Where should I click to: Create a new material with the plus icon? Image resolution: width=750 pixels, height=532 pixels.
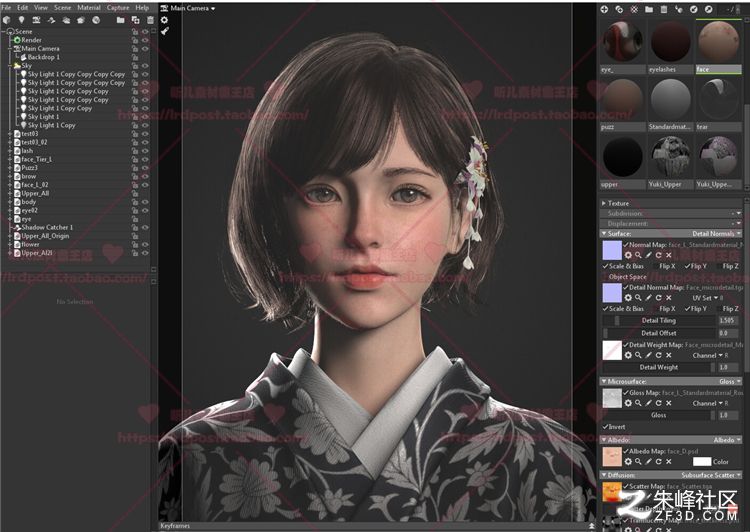pyautogui.click(x=604, y=9)
